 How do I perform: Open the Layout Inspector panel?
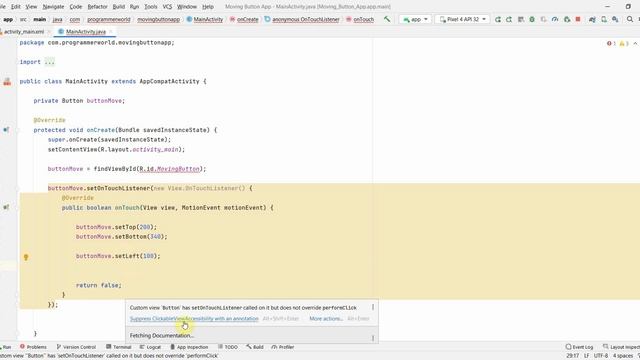click(x=621, y=347)
